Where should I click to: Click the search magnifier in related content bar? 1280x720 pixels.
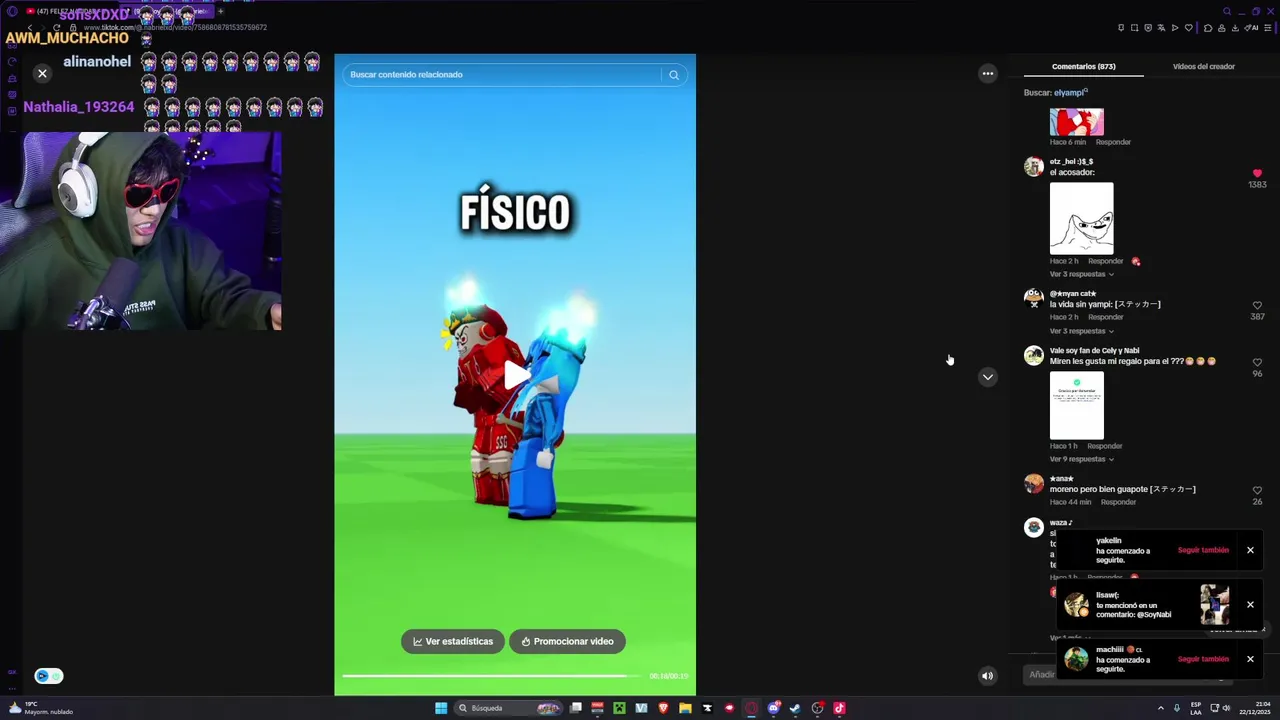(x=674, y=75)
